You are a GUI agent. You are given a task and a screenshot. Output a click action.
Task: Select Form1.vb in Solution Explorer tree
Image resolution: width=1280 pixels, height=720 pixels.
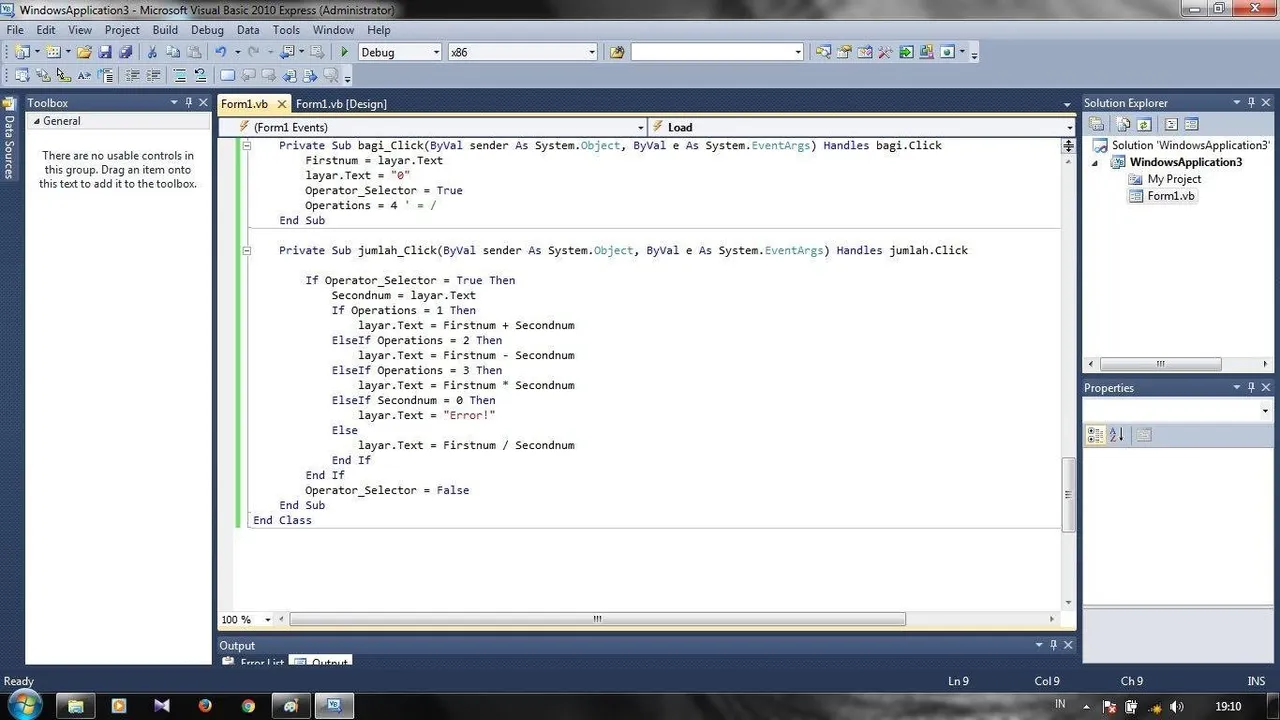[1170, 196]
